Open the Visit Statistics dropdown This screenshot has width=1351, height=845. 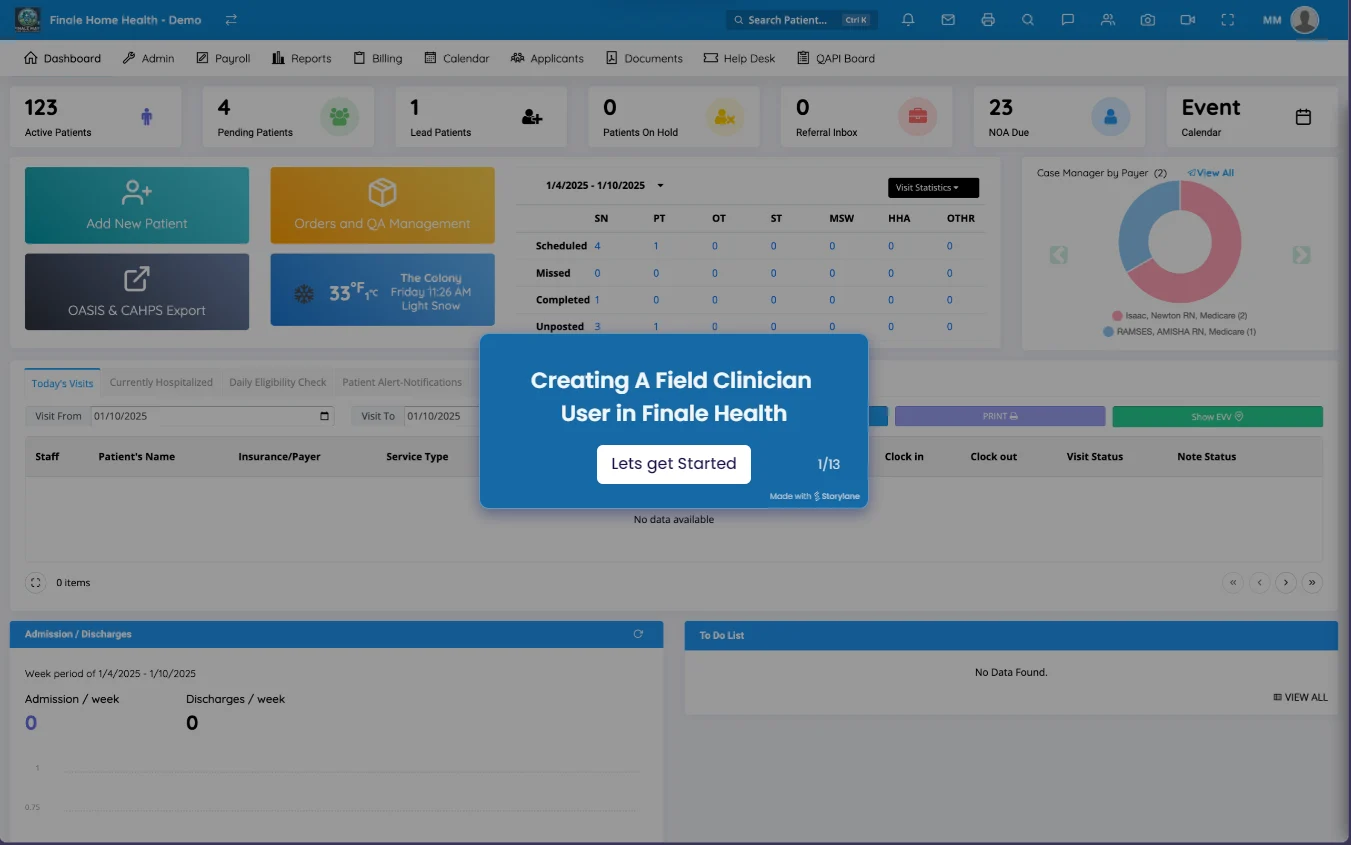[933, 188]
